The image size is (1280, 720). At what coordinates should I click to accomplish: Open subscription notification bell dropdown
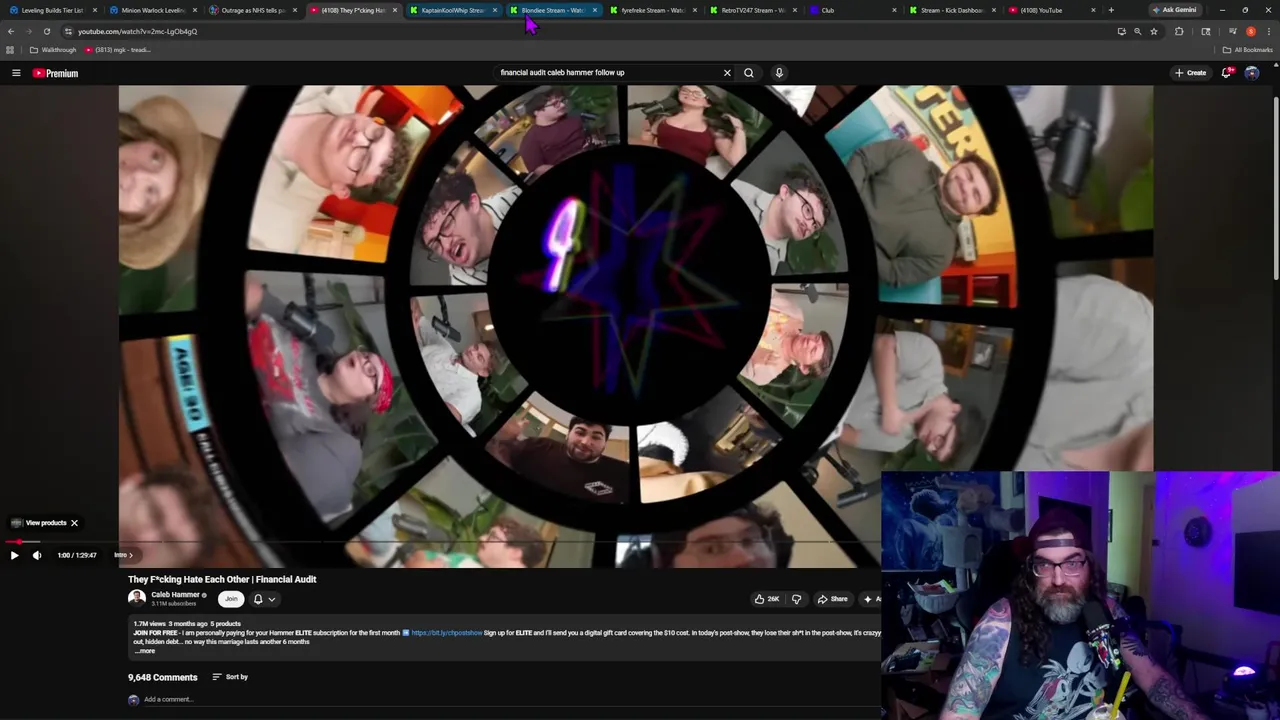click(x=264, y=599)
